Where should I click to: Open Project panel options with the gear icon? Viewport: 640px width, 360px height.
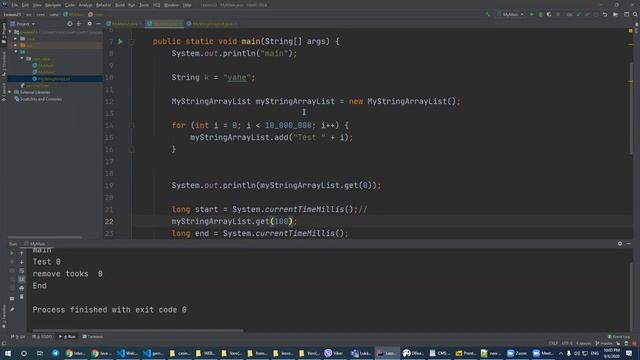click(x=89, y=24)
